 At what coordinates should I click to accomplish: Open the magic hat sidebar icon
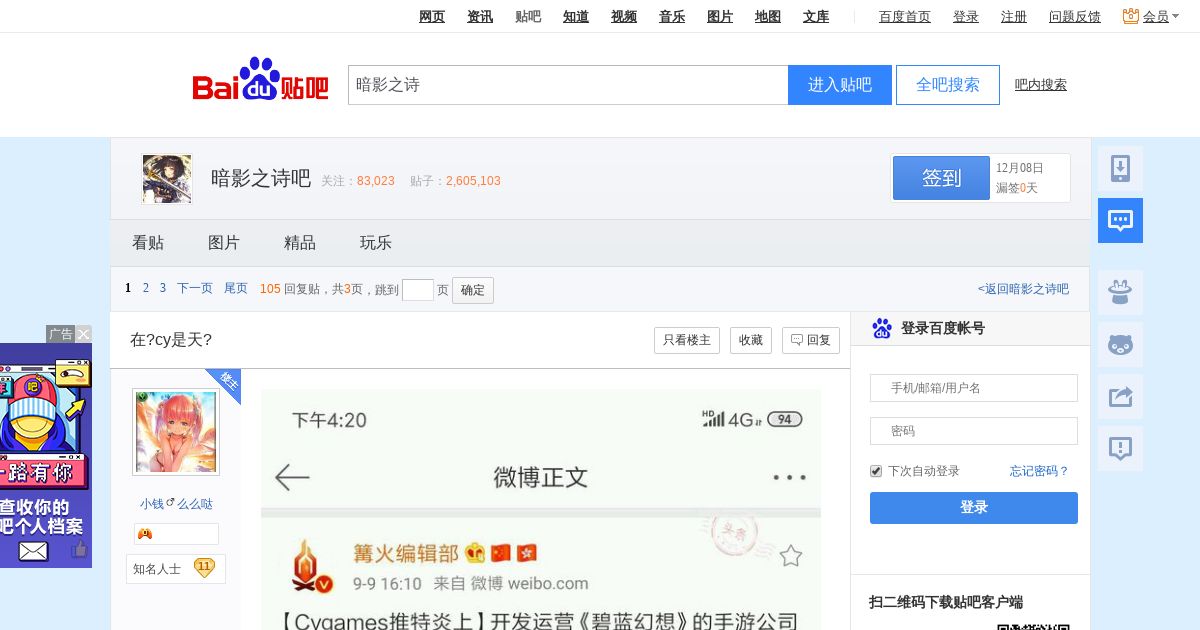pyautogui.click(x=1120, y=293)
